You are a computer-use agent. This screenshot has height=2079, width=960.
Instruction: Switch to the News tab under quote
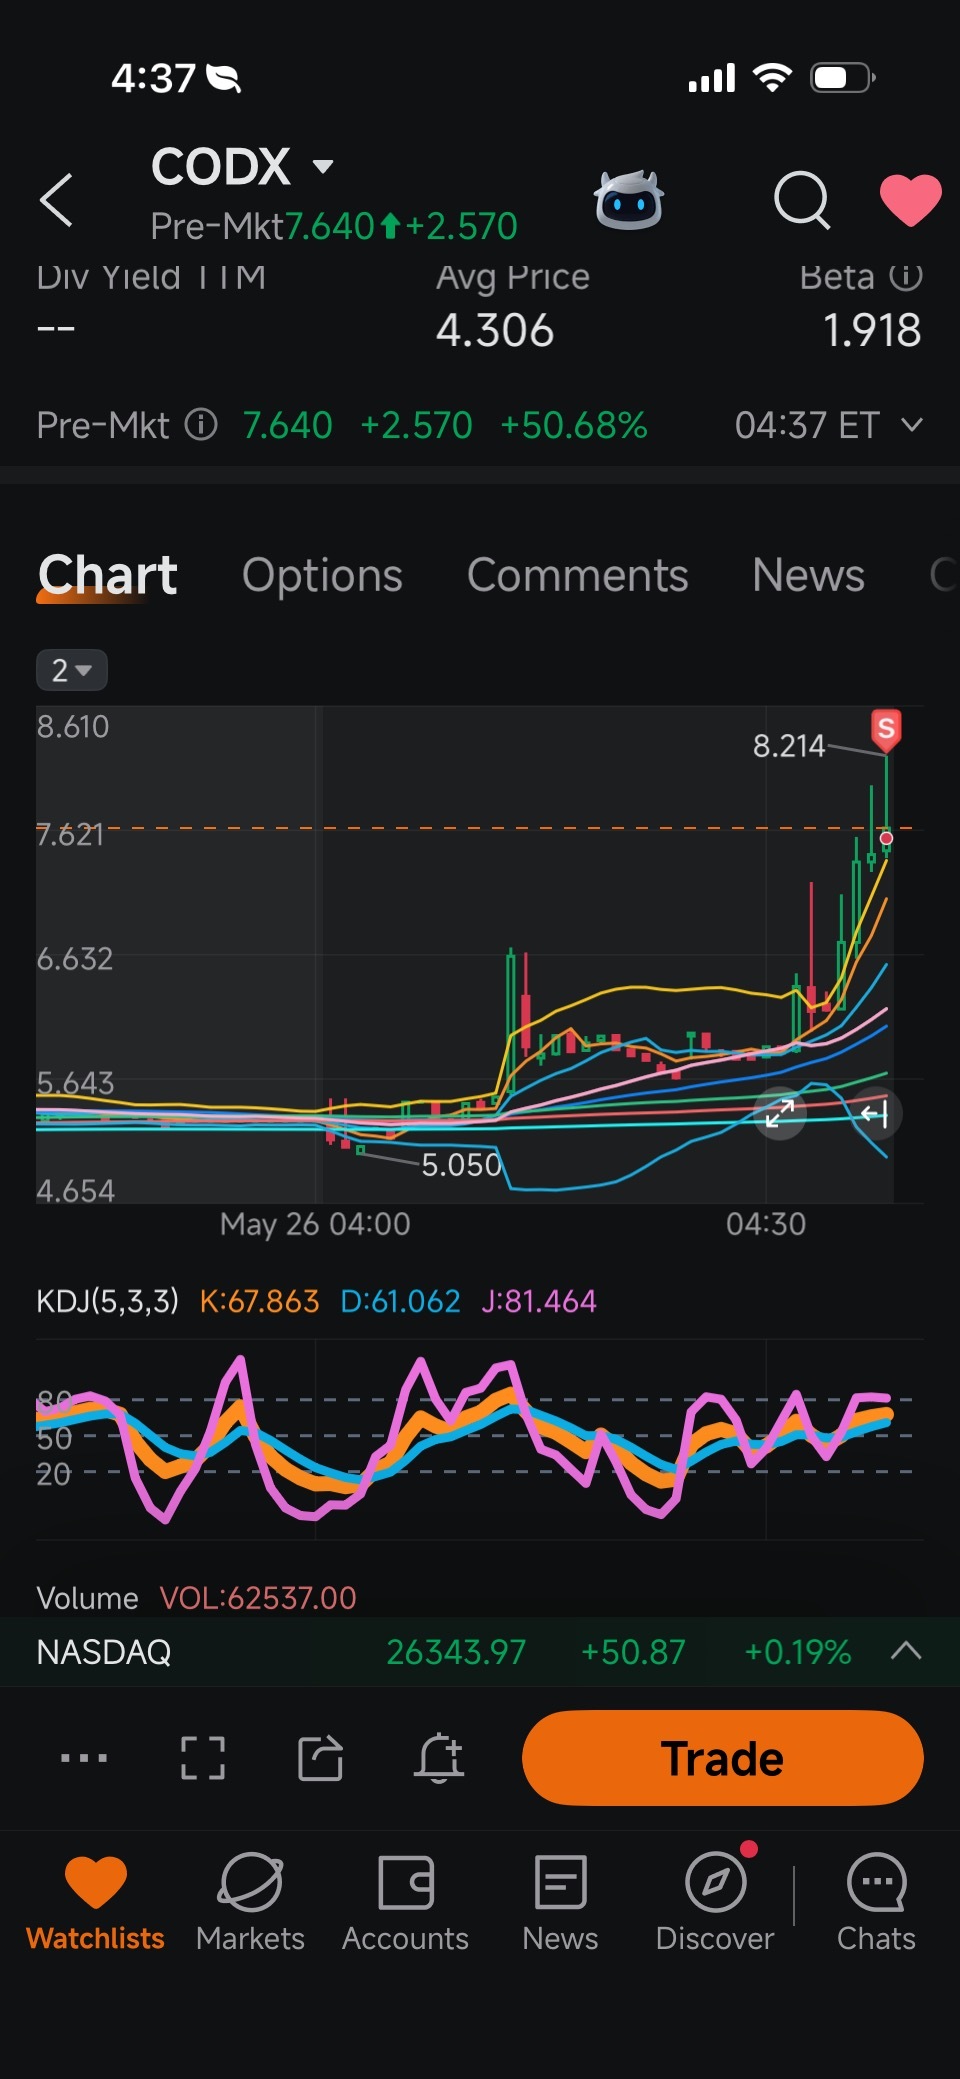coord(808,575)
